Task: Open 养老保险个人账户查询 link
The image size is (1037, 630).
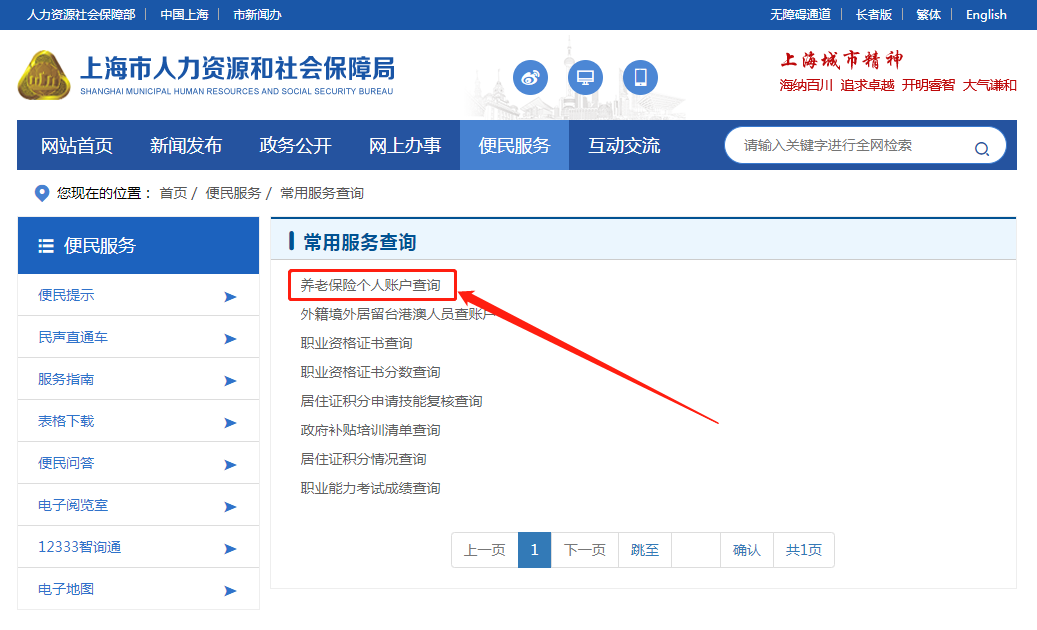Action: (x=370, y=285)
